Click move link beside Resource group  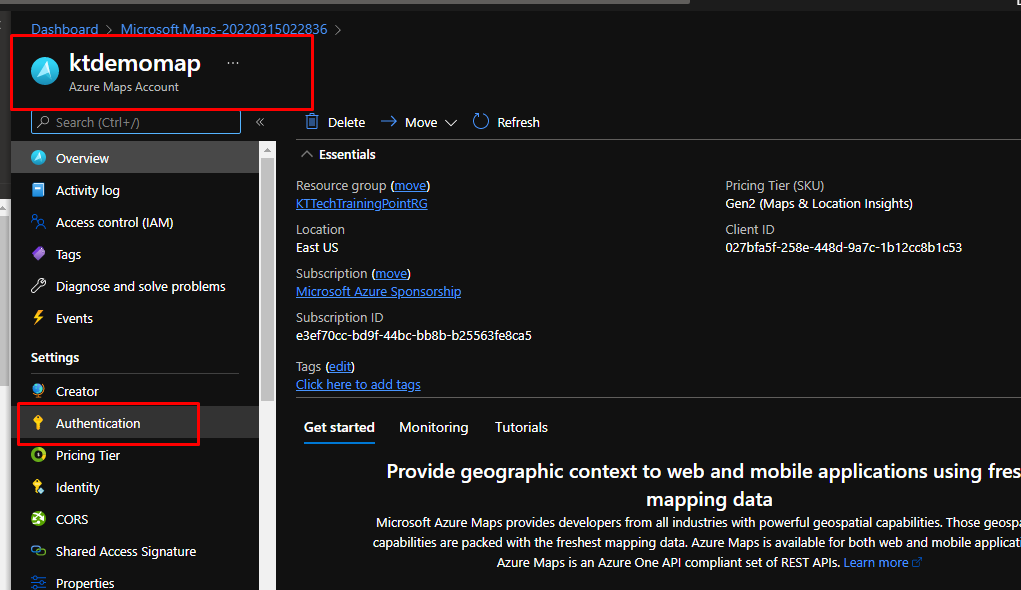[x=410, y=186]
